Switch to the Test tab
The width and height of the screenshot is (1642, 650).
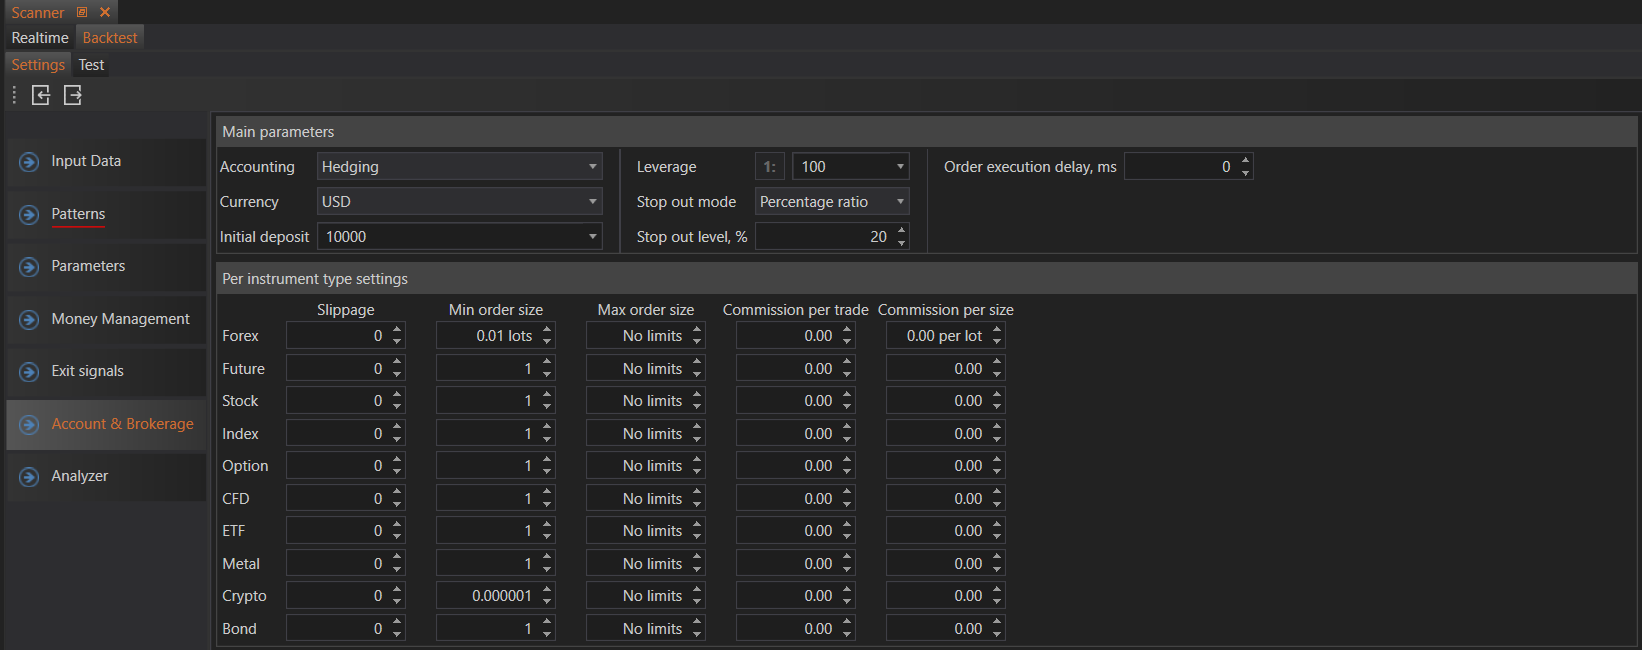(x=91, y=65)
